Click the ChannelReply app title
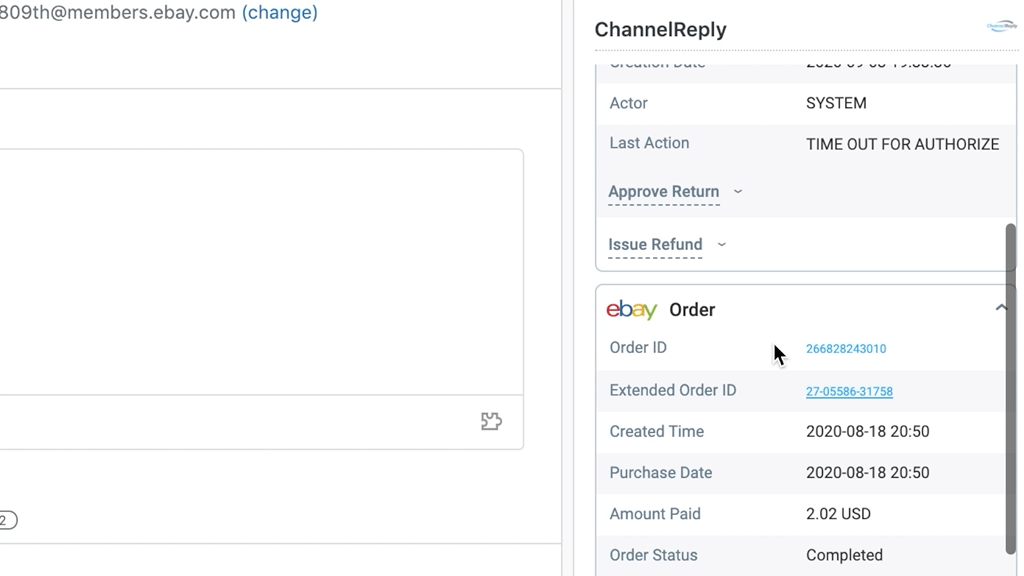Viewport: 1024px width, 576px height. 660,29
